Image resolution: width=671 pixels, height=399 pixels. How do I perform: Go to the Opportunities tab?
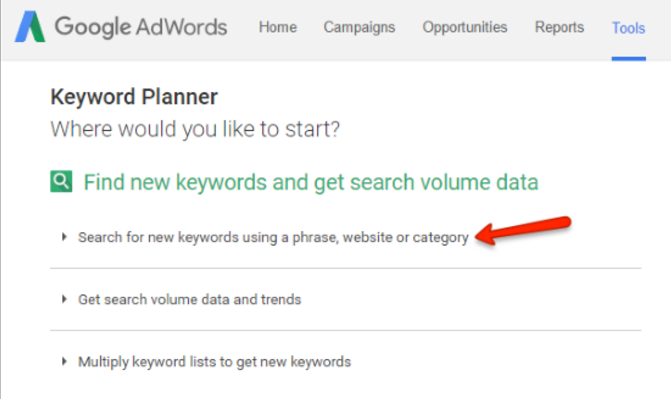[x=465, y=28]
